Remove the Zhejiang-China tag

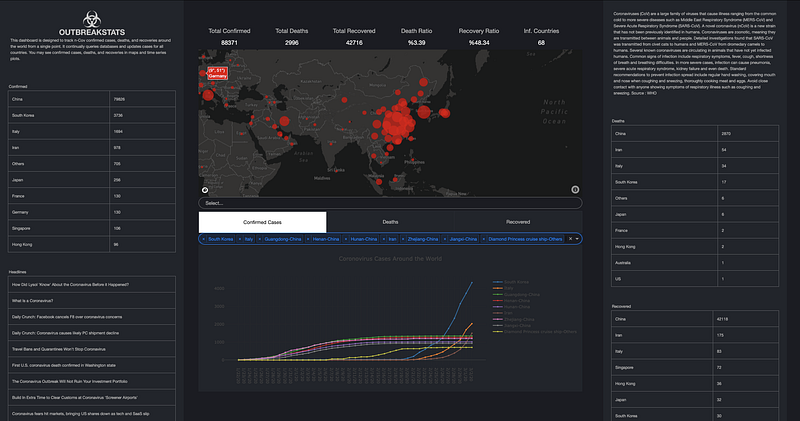point(403,239)
